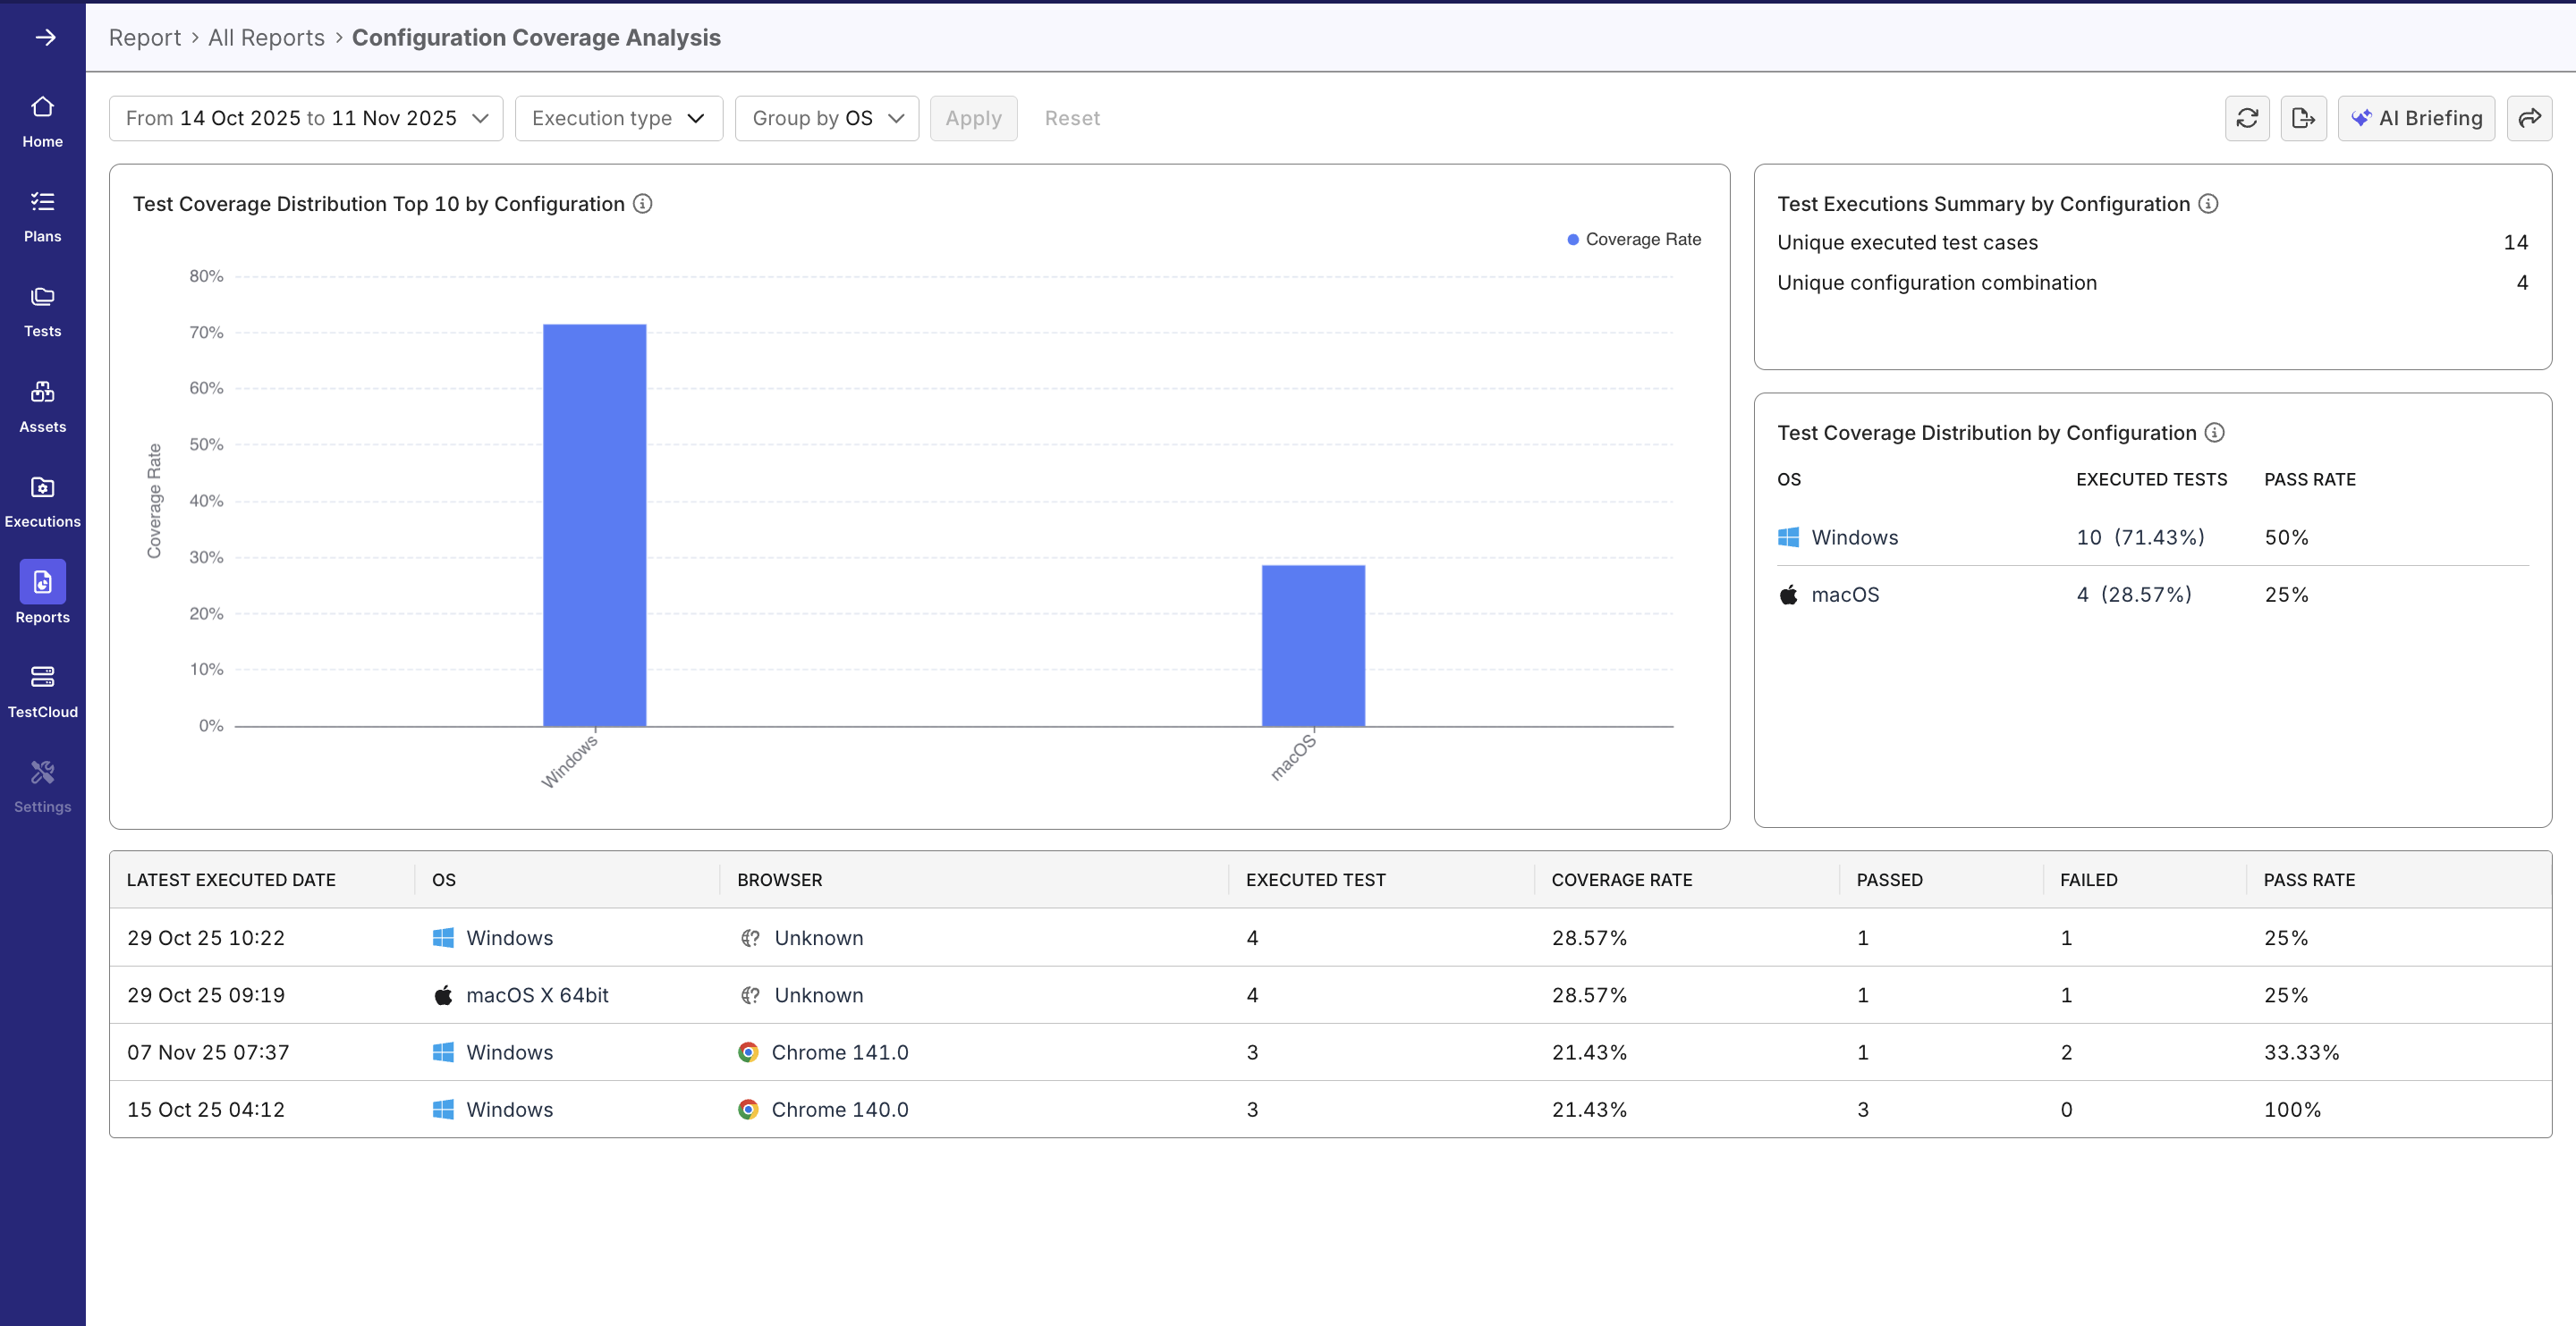
Task: Click Report in the breadcrumb trail
Action: [145, 37]
